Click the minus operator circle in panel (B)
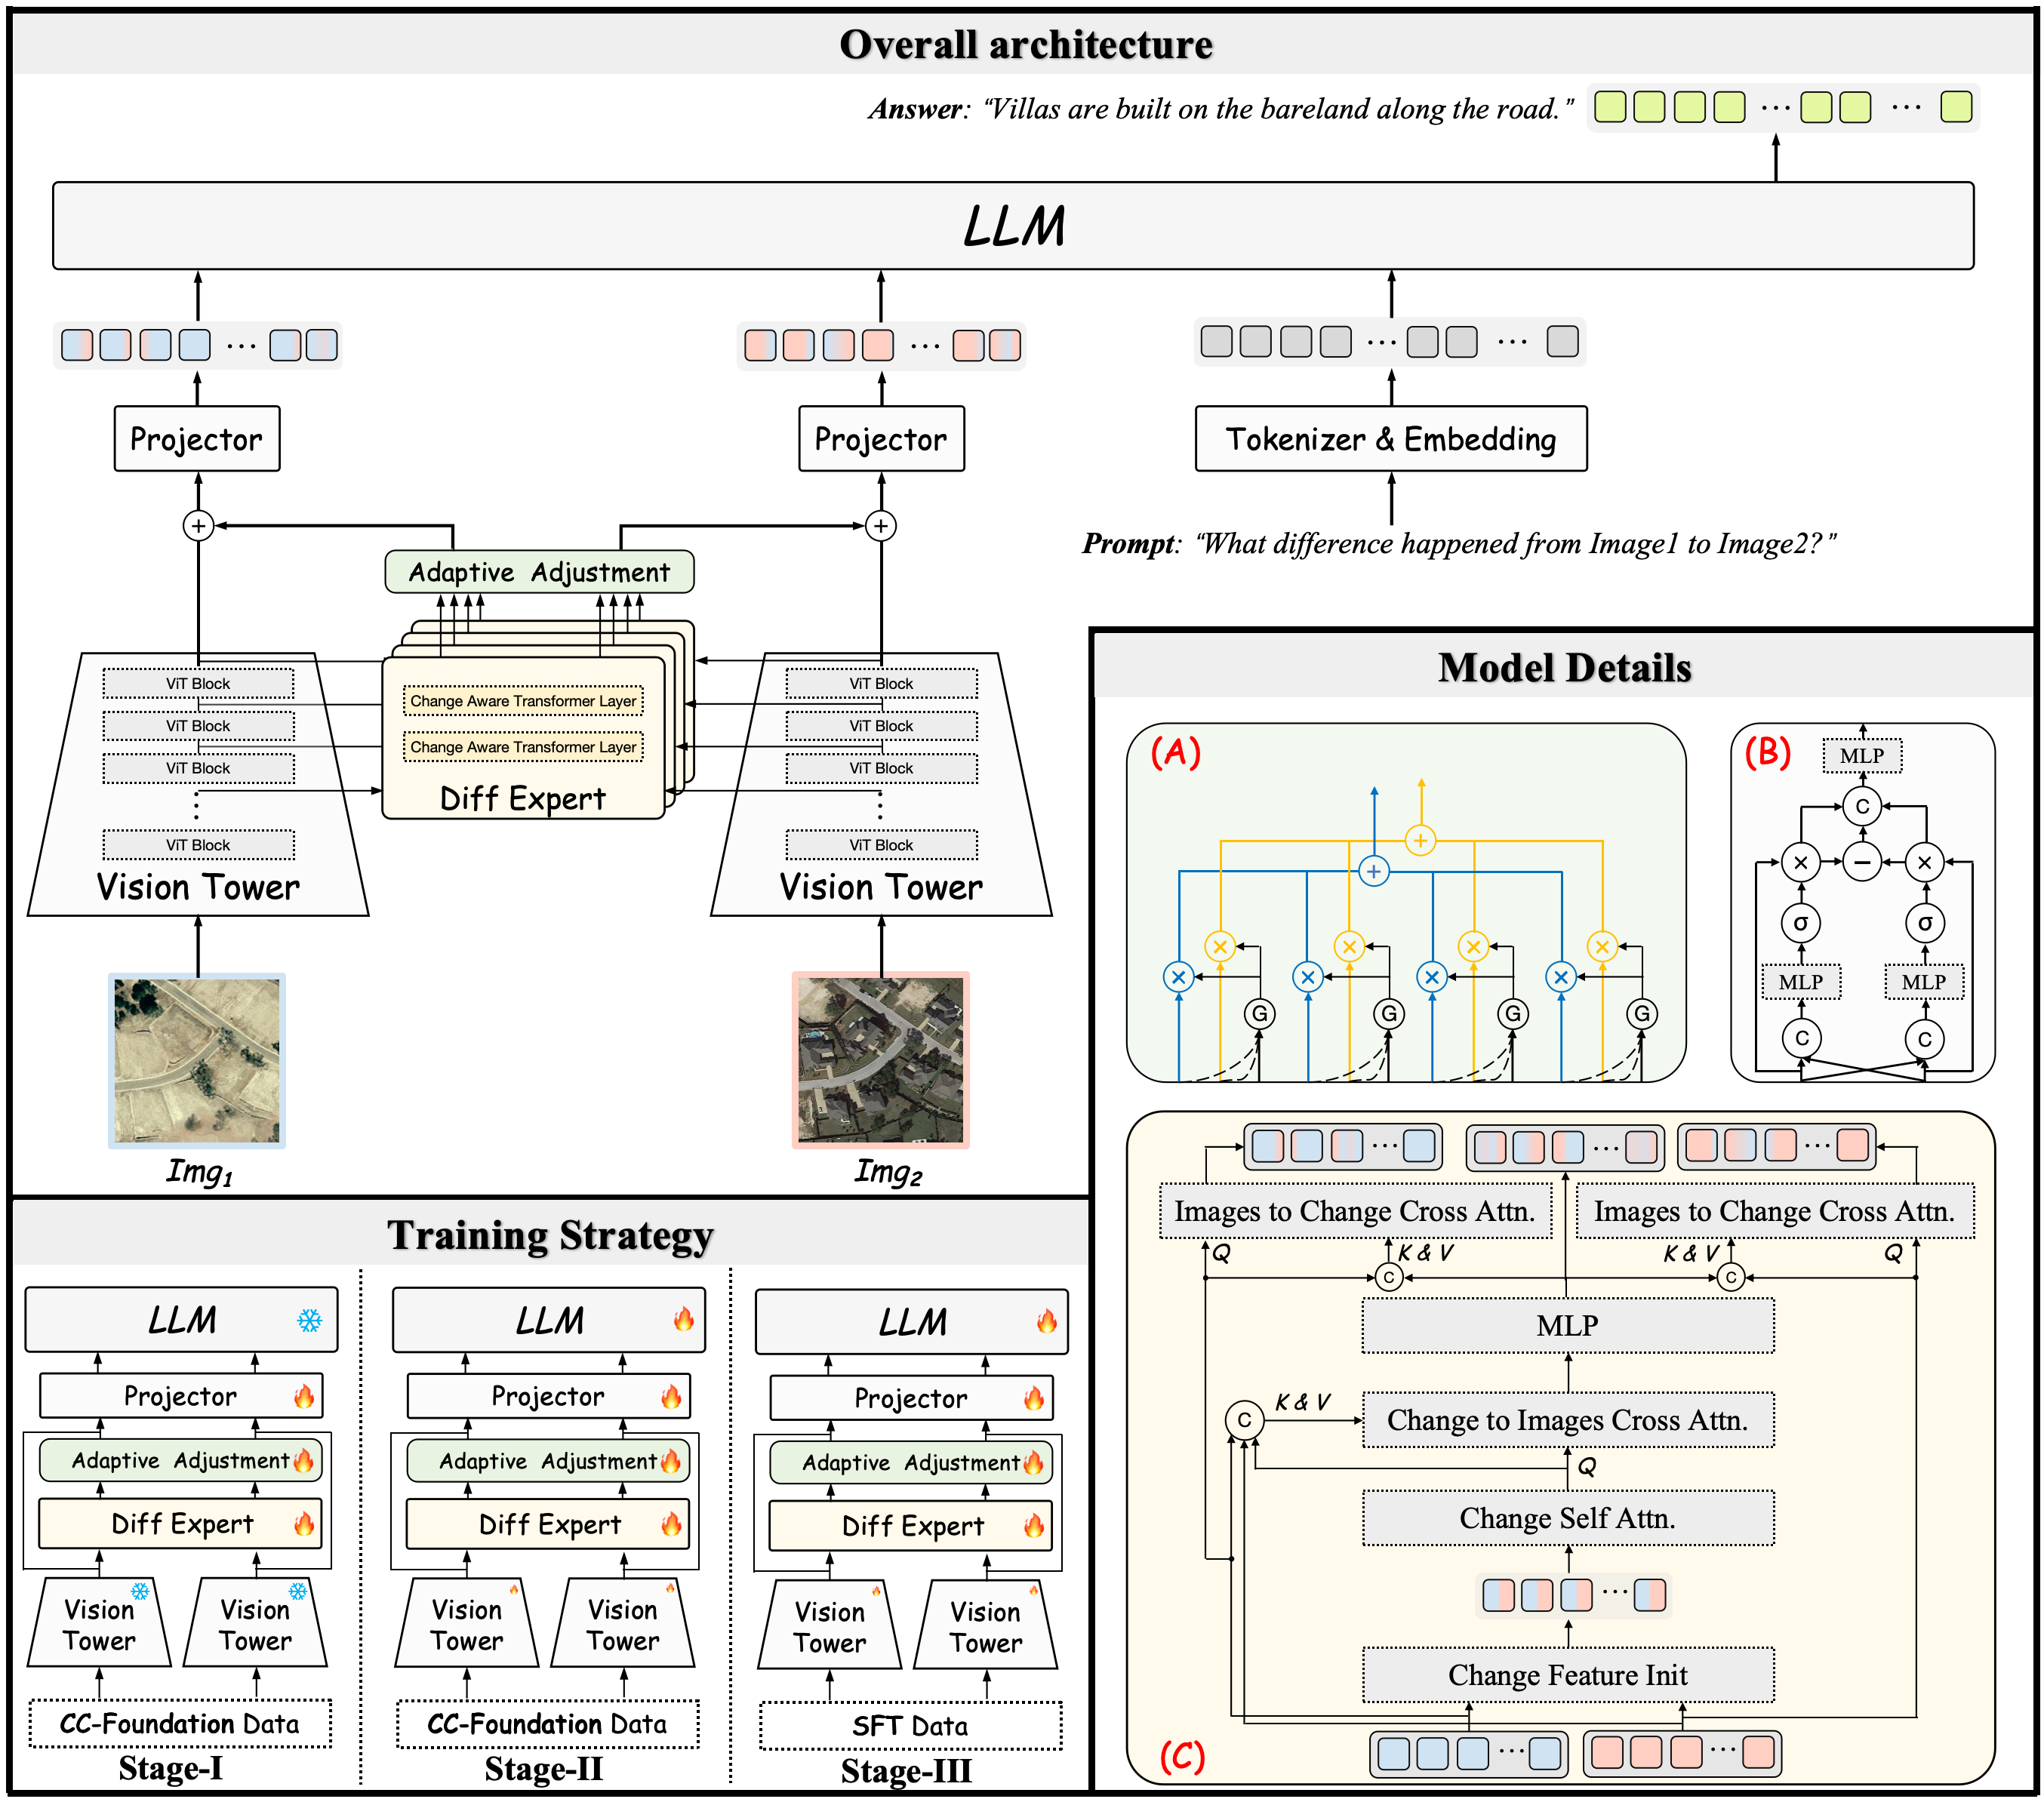 [1862, 862]
